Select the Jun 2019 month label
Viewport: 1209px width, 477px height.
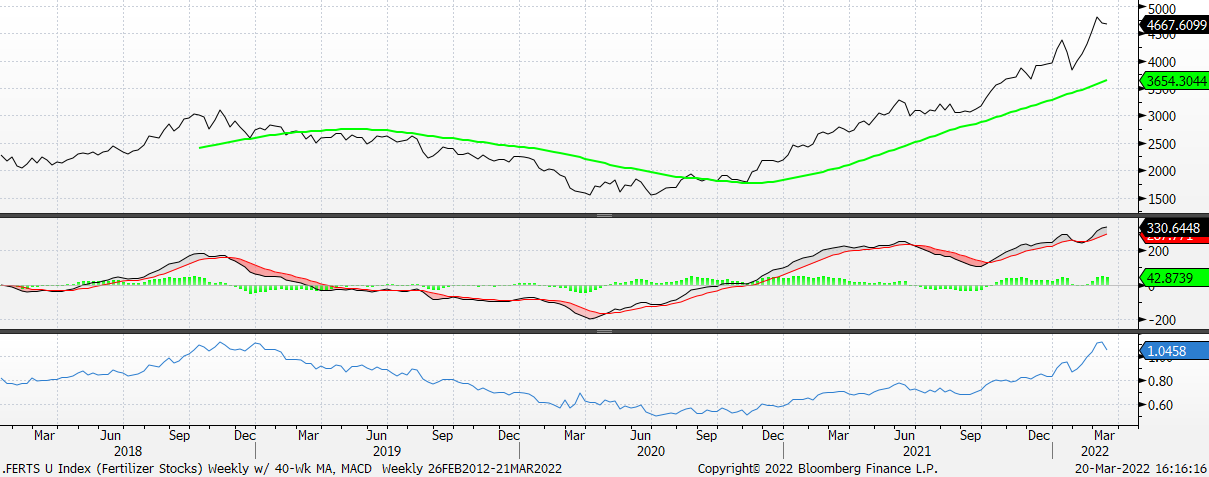[x=376, y=436]
